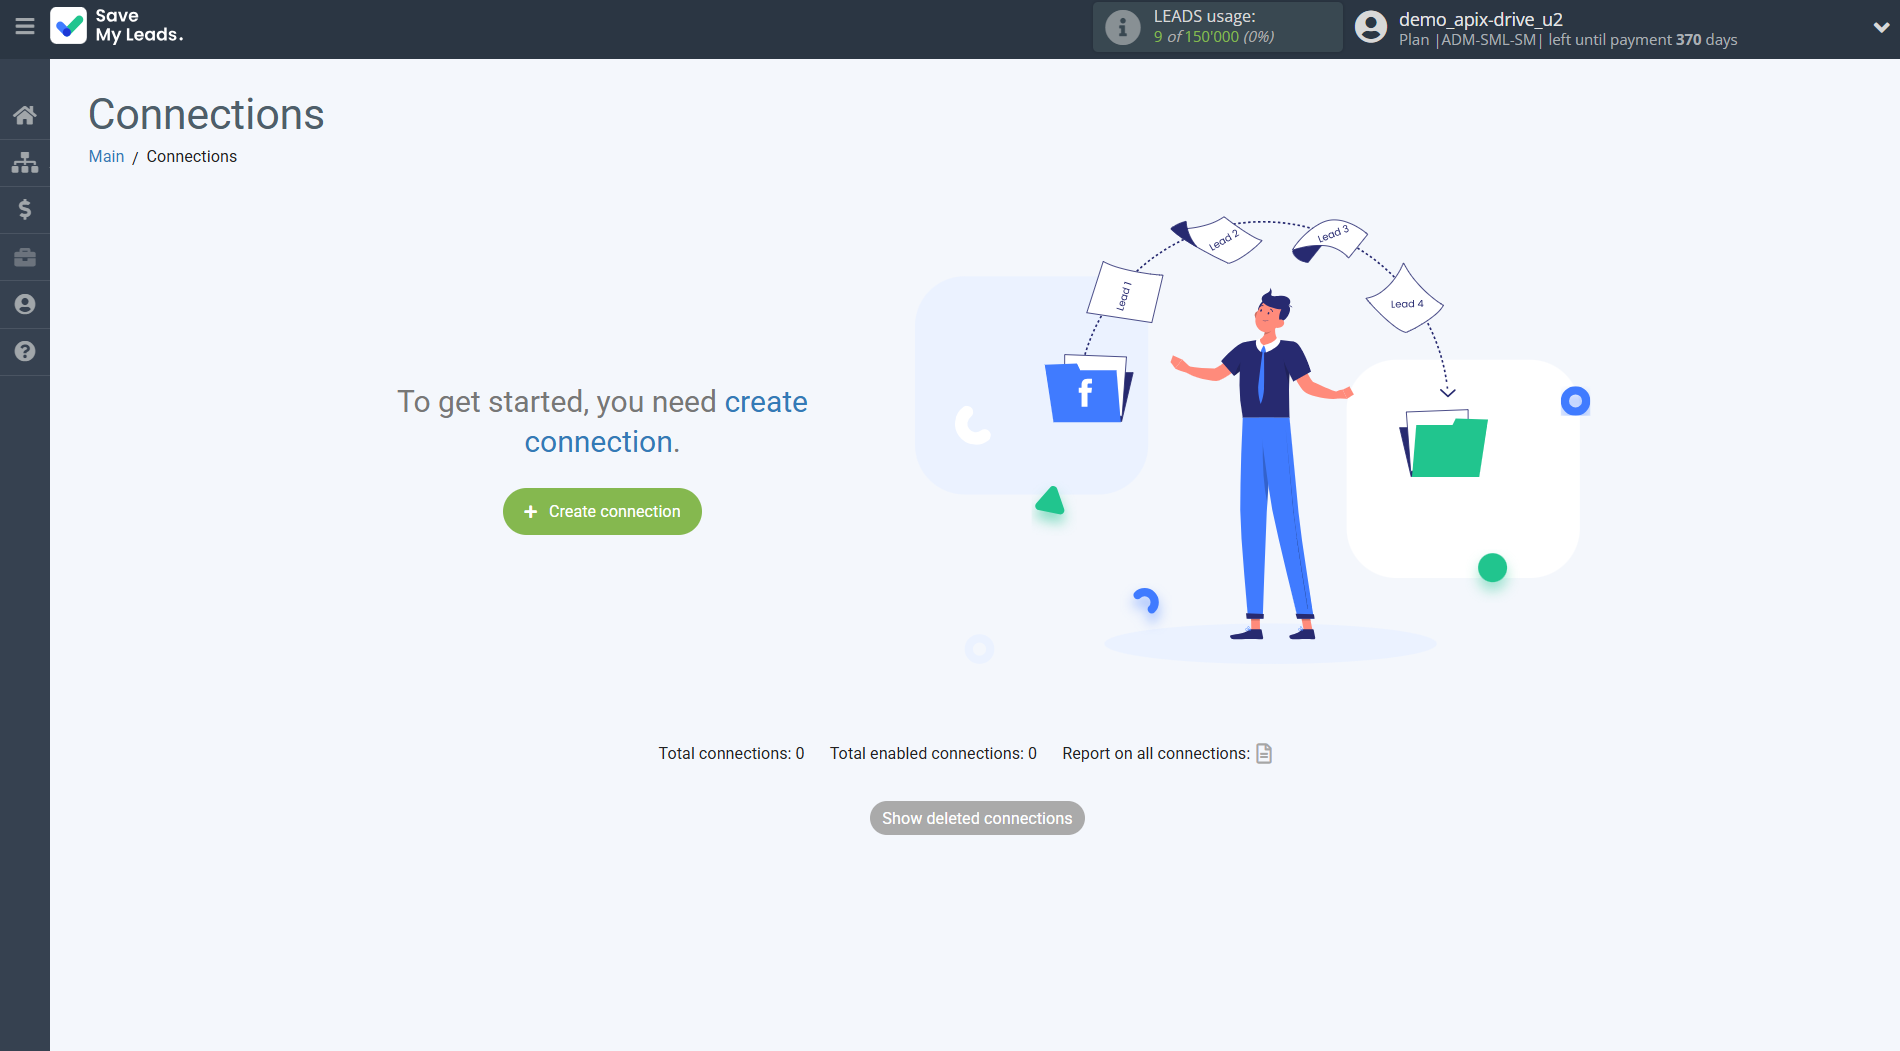Screen dimensions: 1900x1051
Task: Open the billing dollar-sign sidebar icon
Action: [x=24, y=209]
